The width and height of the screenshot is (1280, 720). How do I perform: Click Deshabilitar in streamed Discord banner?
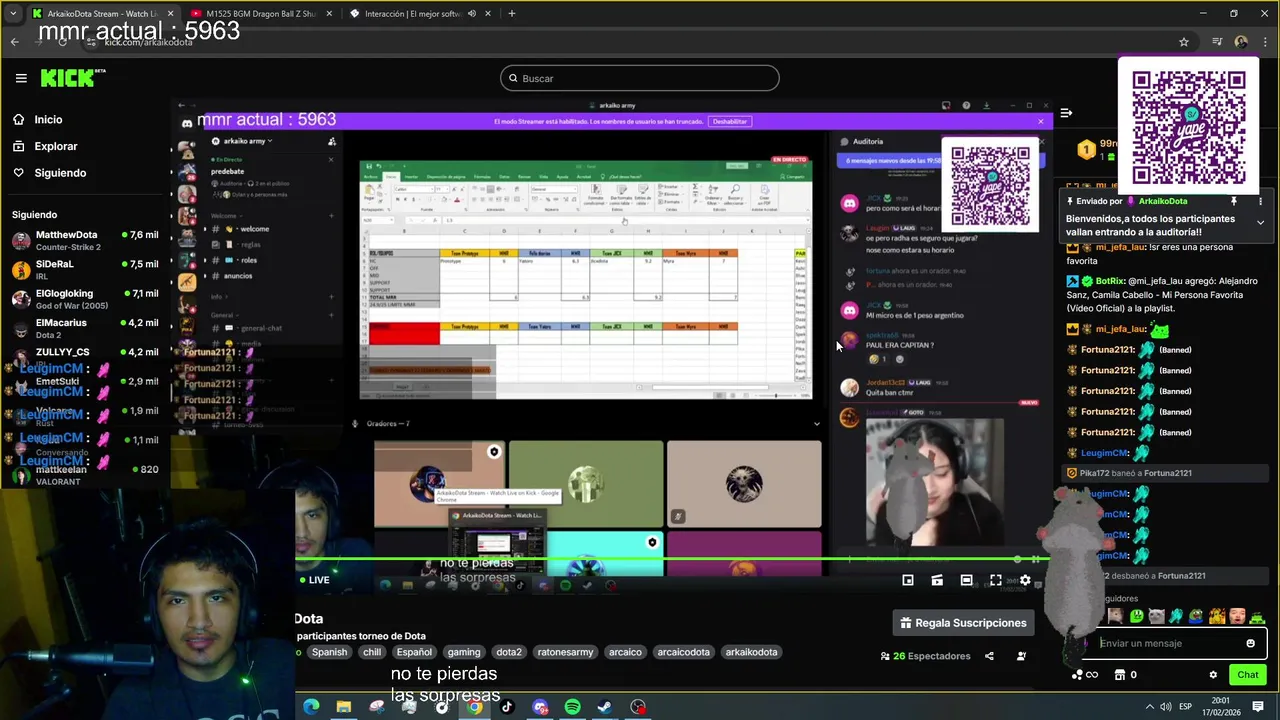tap(729, 121)
